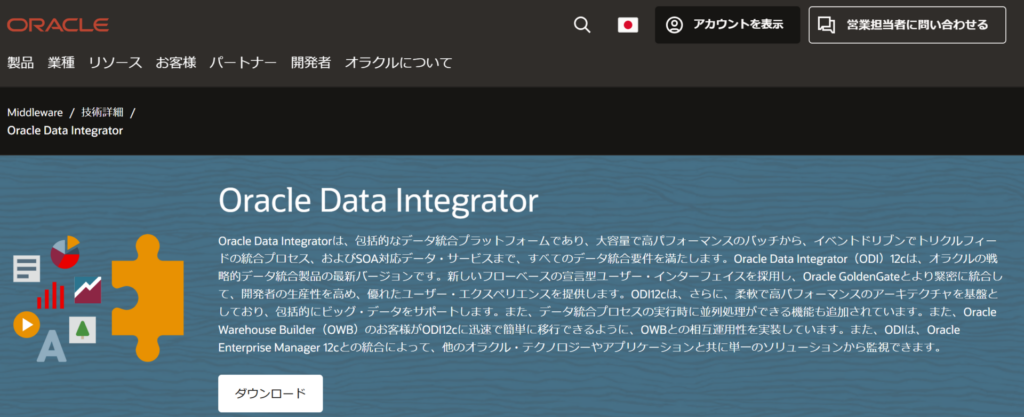Open the オラクルについて menu
Image resolution: width=1024 pixels, height=417 pixels.
(x=398, y=63)
